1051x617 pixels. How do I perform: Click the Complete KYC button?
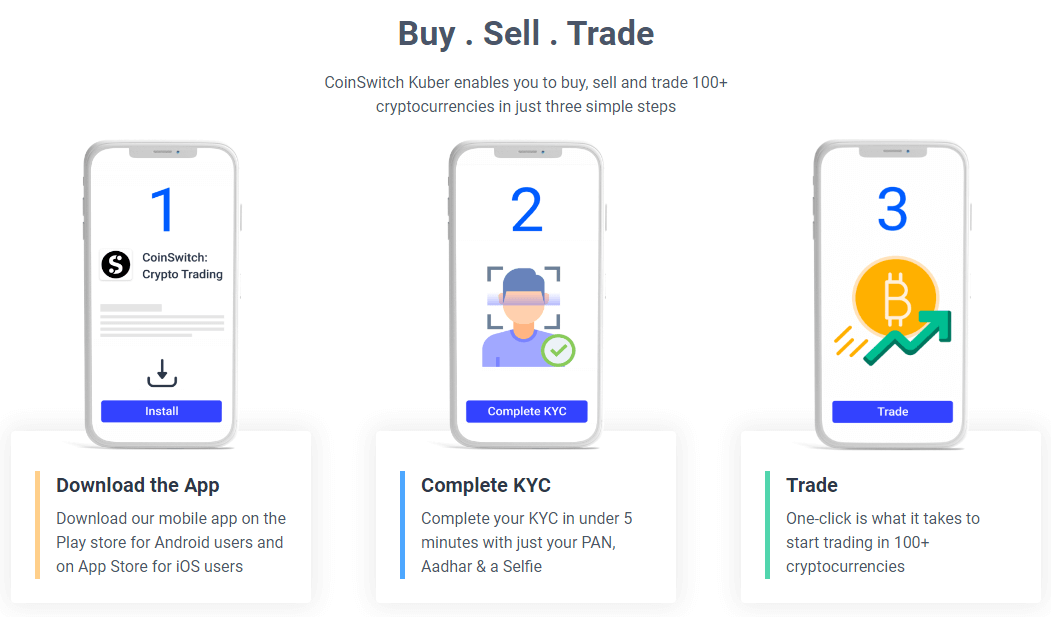pyautogui.click(x=527, y=411)
